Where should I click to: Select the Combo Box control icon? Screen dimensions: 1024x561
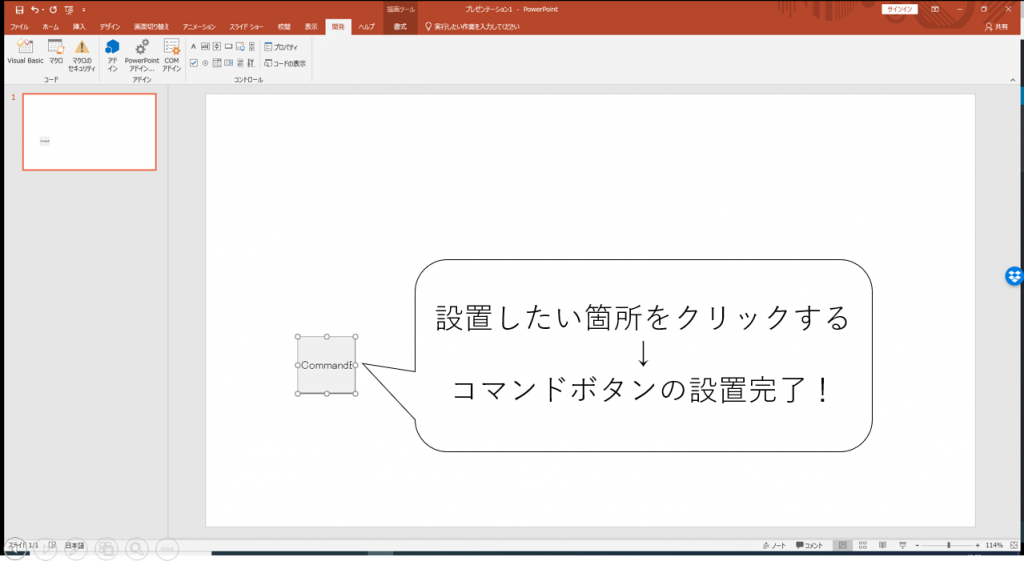[217, 63]
